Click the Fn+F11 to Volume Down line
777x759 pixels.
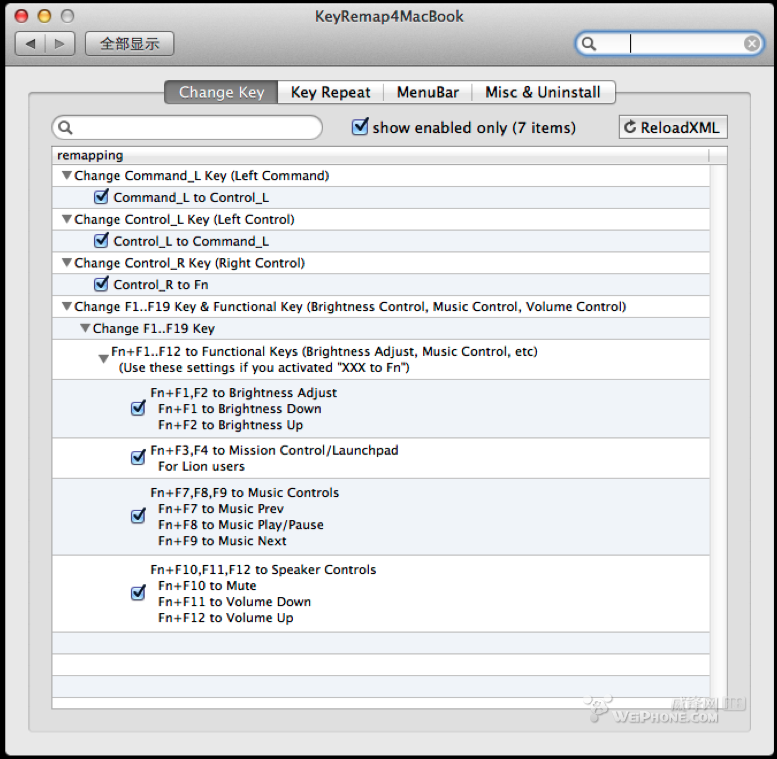coord(234,602)
